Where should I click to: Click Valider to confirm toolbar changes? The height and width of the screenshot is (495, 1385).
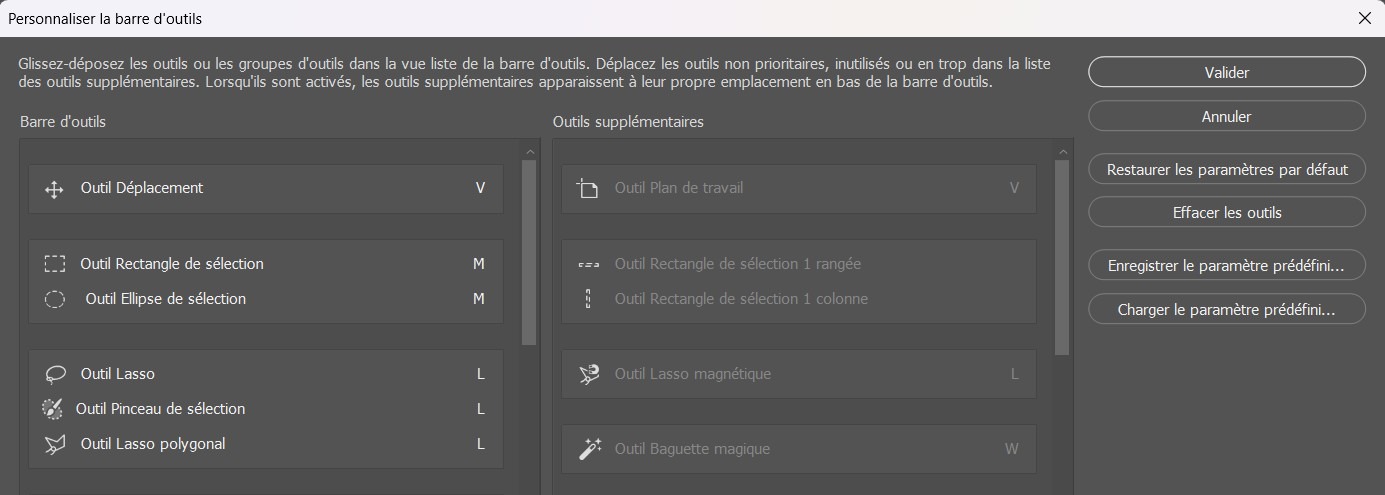pyautogui.click(x=1226, y=72)
